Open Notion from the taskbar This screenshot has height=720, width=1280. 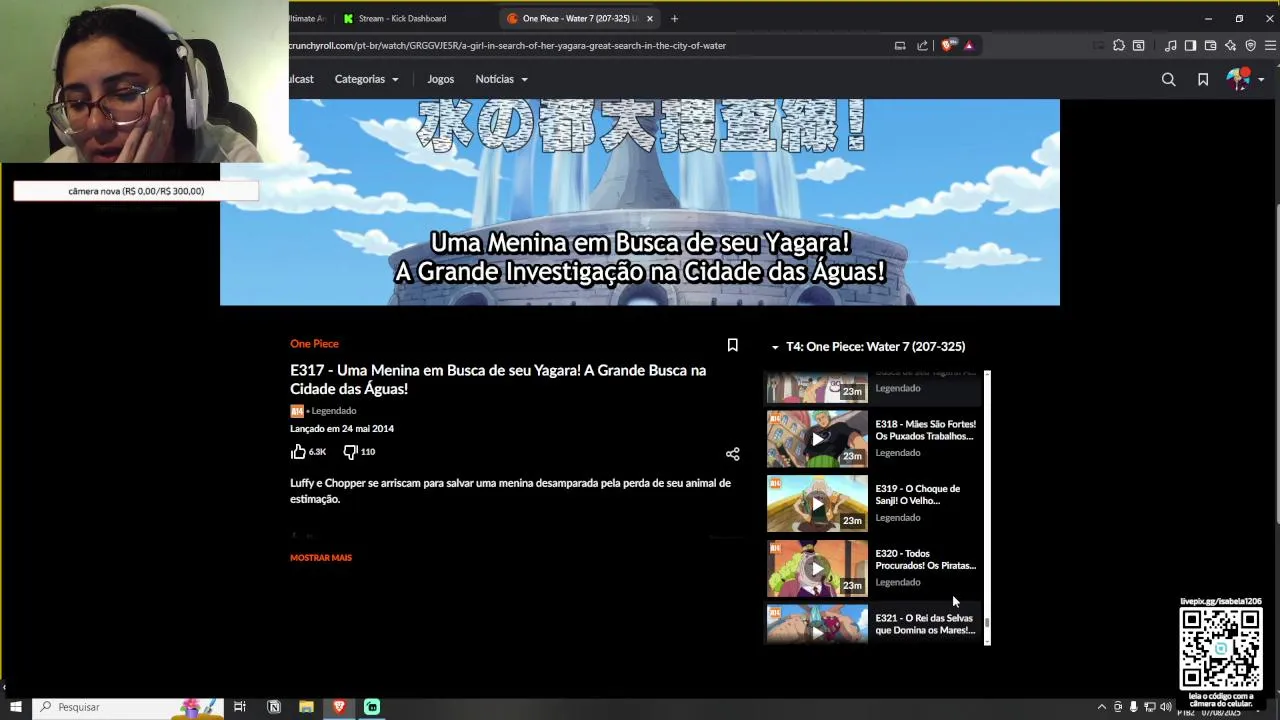coord(274,707)
